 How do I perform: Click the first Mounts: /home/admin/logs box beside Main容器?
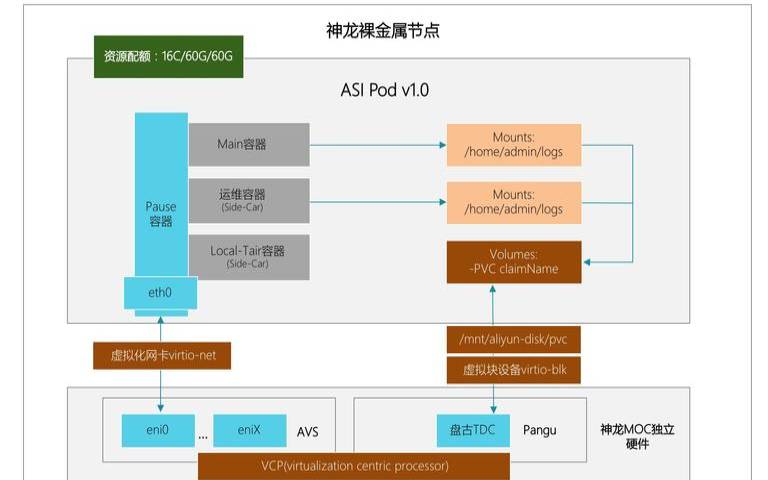tap(514, 145)
